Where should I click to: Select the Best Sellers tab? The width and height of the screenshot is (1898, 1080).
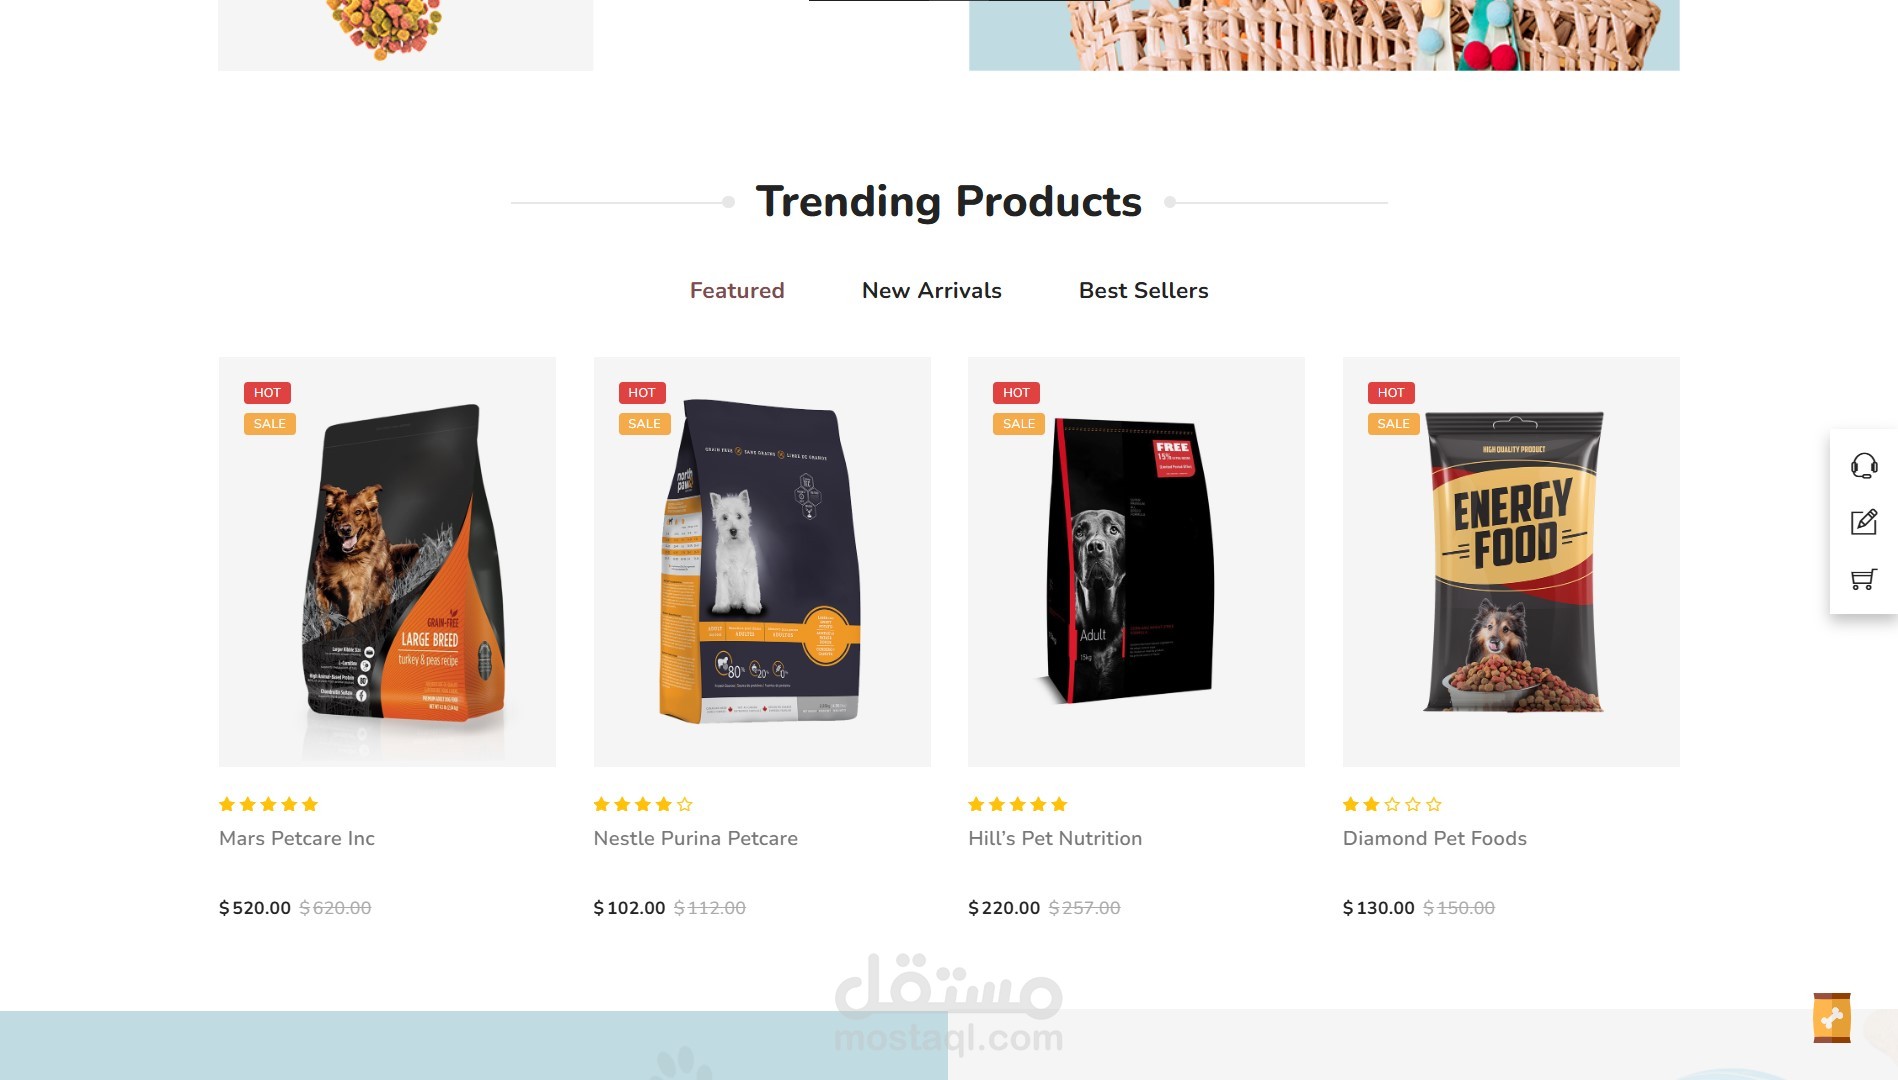1144,291
